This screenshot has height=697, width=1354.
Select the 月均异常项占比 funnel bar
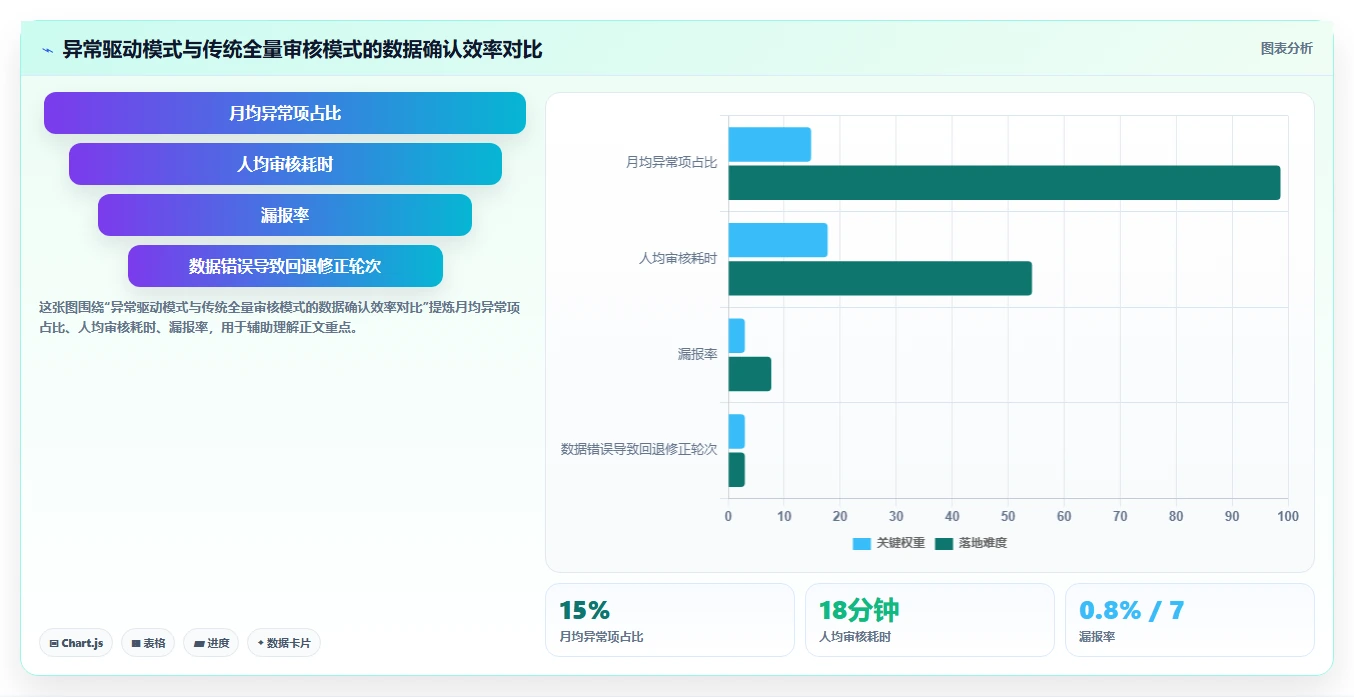(x=285, y=113)
